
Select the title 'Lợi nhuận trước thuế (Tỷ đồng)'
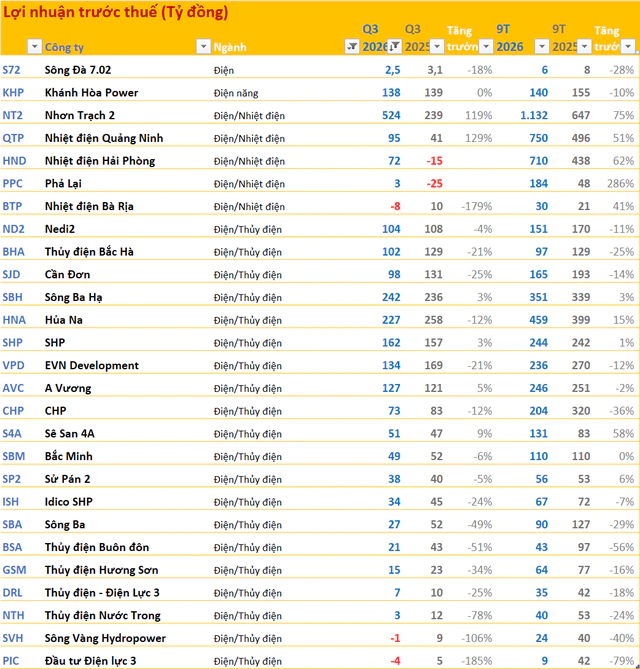(x=116, y=12)
